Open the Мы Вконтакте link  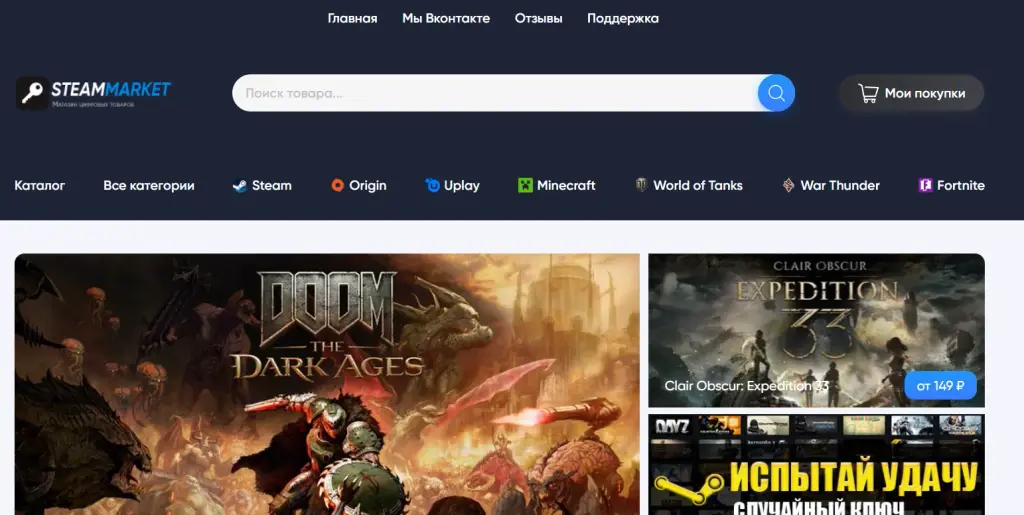pyautogui.click(x=446, y=18)
